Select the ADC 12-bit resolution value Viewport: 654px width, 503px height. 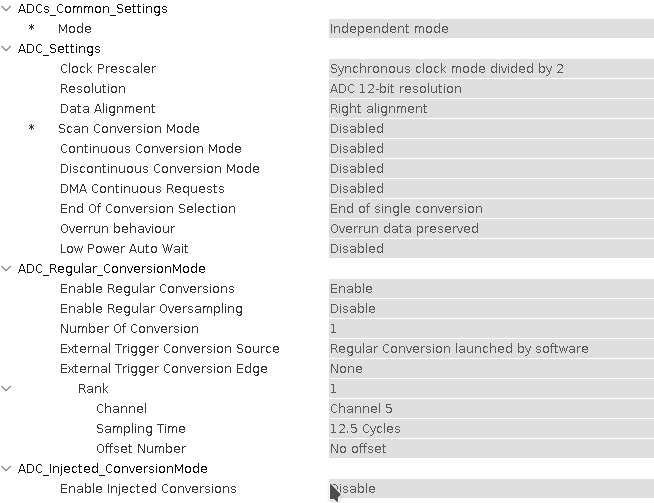(x=490, y=89)
